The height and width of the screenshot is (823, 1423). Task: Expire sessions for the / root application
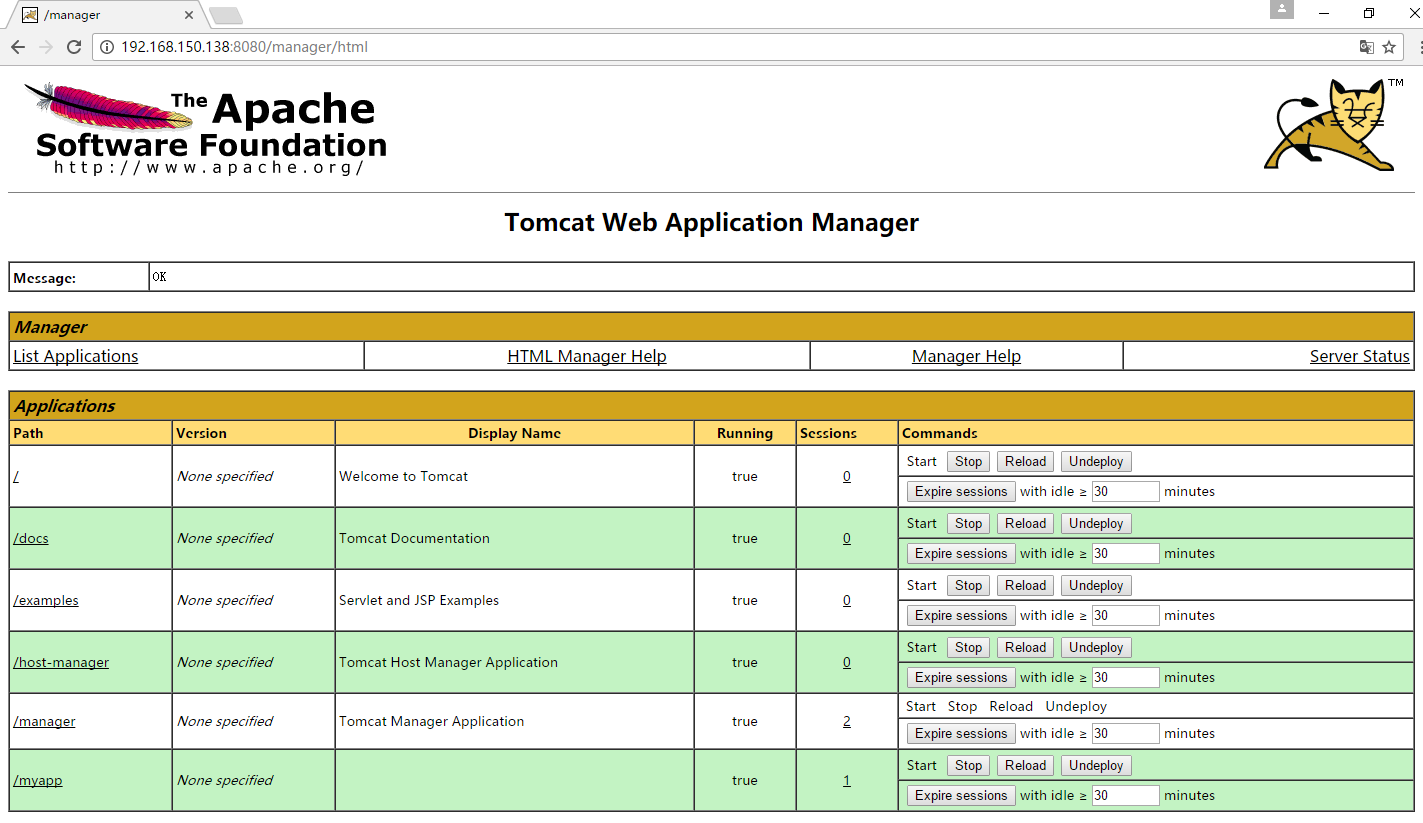point(961,491)
